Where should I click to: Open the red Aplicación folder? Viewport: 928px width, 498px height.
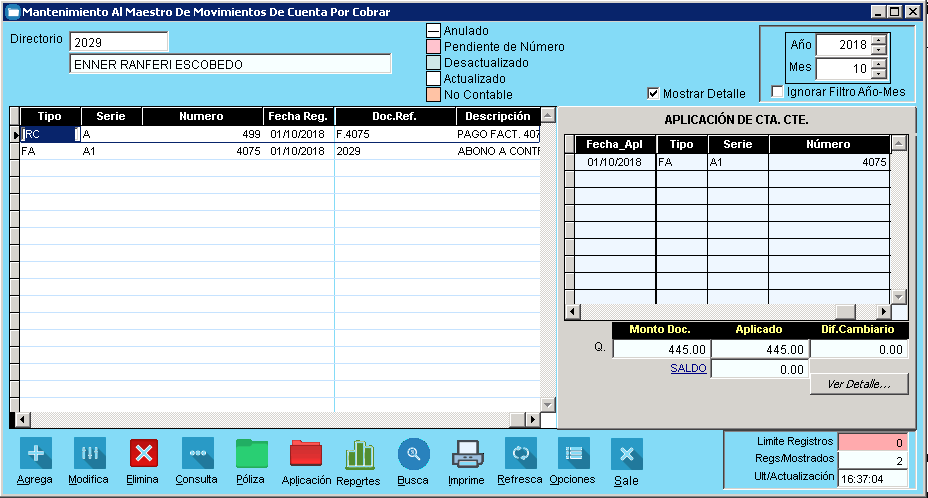[x=306, y=454]
